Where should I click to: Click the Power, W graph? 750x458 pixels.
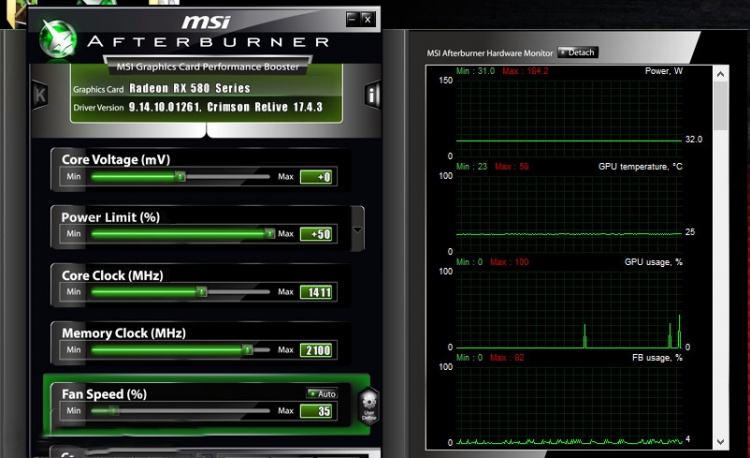(x=569, y=118)
